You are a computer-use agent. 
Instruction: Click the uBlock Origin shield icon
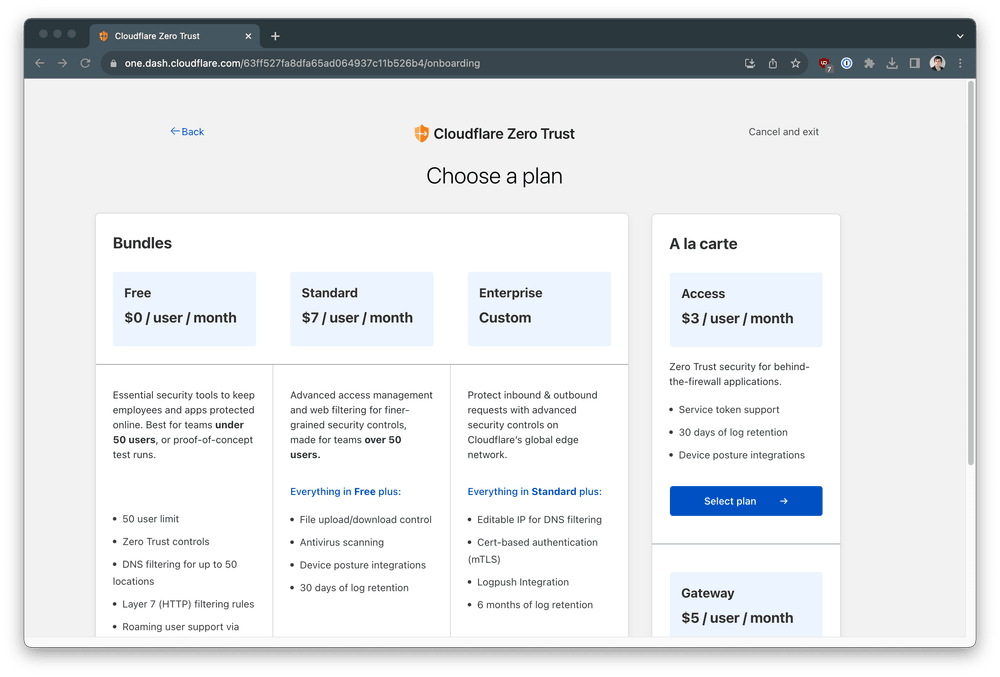point(823,62)
